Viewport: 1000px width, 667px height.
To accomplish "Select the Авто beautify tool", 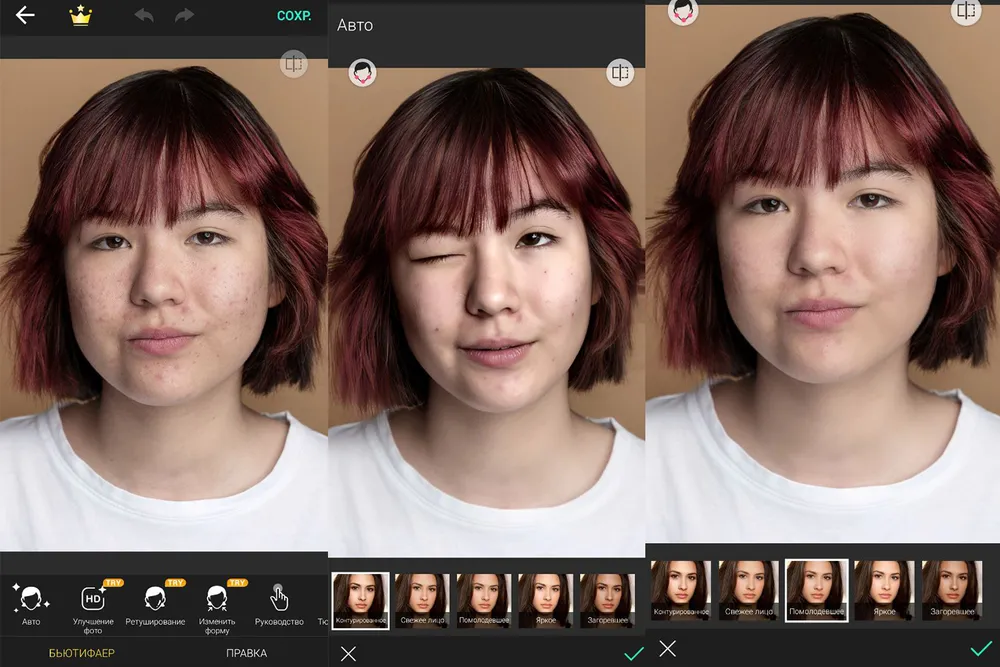I will (x=31, y=605).
